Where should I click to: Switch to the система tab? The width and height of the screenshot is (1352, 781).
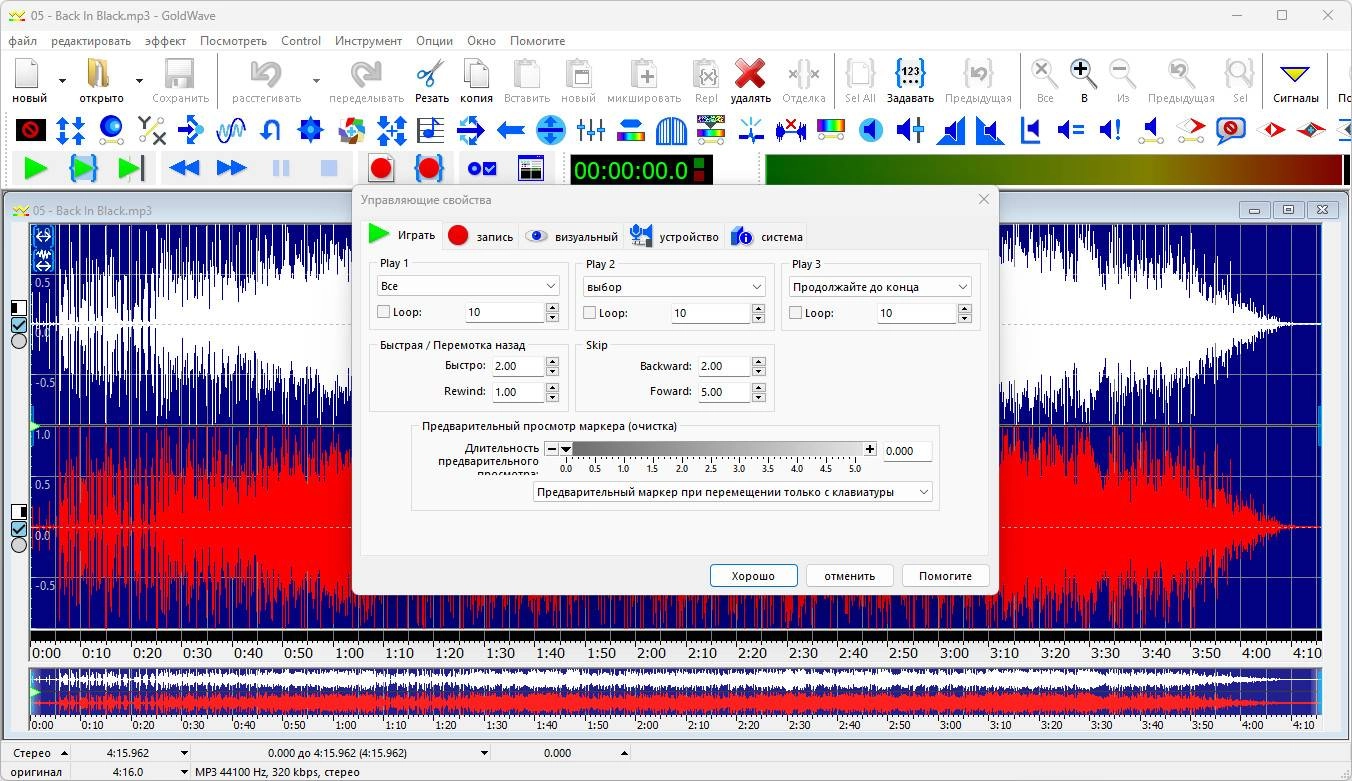coord(767,236)
